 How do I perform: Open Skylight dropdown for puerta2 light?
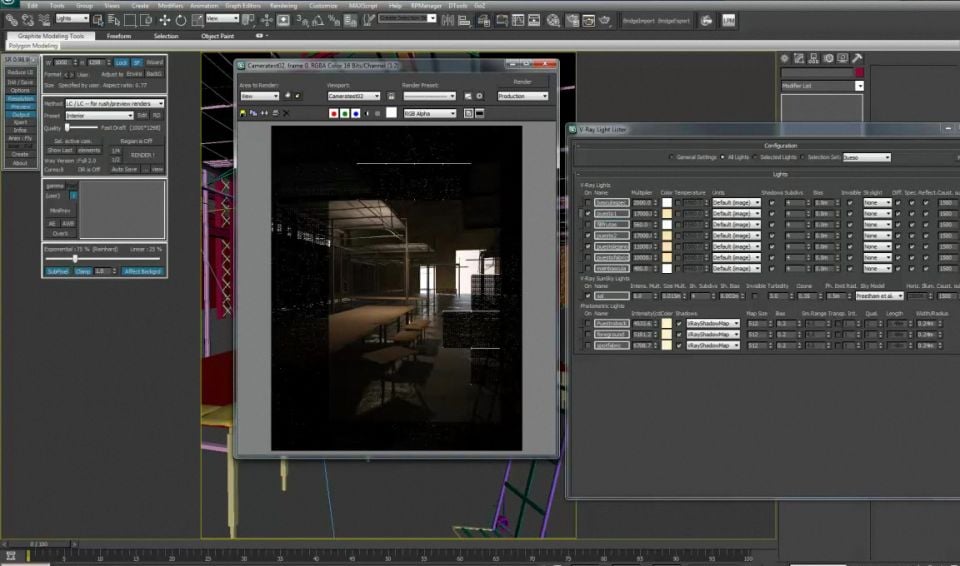point(877,235)
